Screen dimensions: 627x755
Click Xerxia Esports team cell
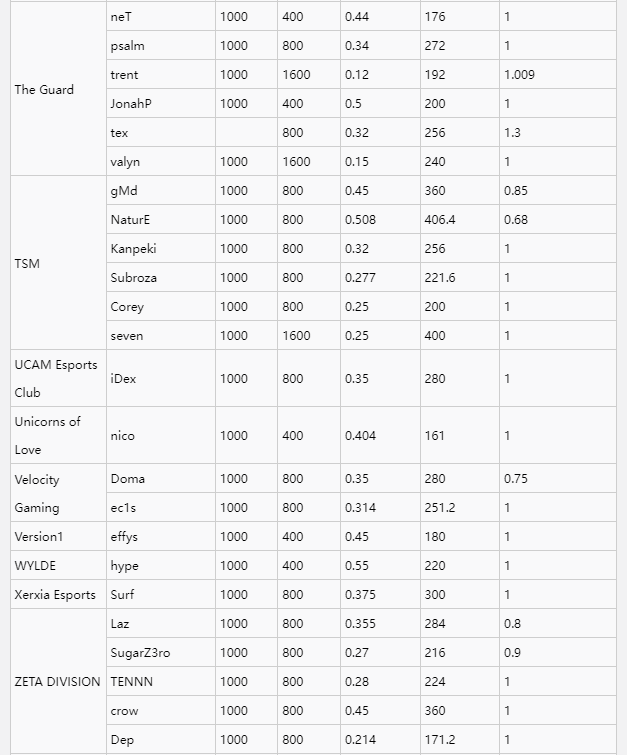pyautogui.click(x=54, y=595)
